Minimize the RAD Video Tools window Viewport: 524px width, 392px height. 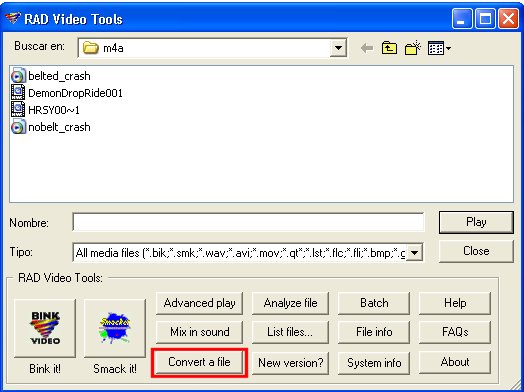click(462, 19)
